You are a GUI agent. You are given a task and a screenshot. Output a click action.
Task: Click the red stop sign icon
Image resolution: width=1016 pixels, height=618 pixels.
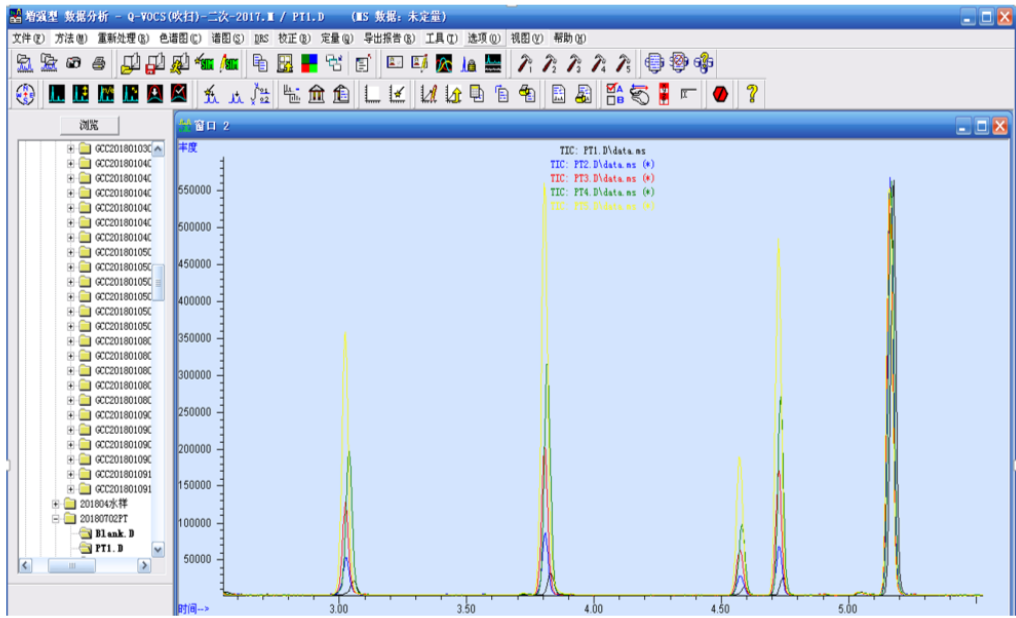click(720, 95)
